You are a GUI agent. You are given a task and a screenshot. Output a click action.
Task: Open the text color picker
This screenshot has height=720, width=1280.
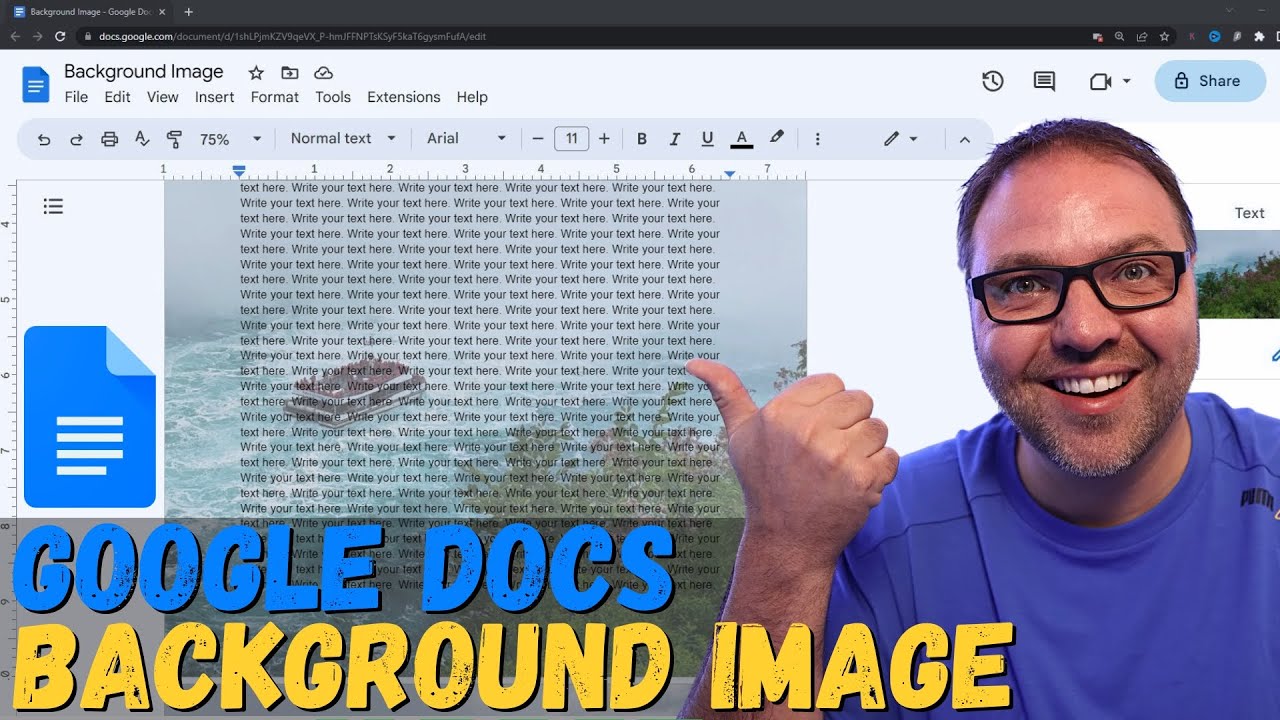click(741, 139)
